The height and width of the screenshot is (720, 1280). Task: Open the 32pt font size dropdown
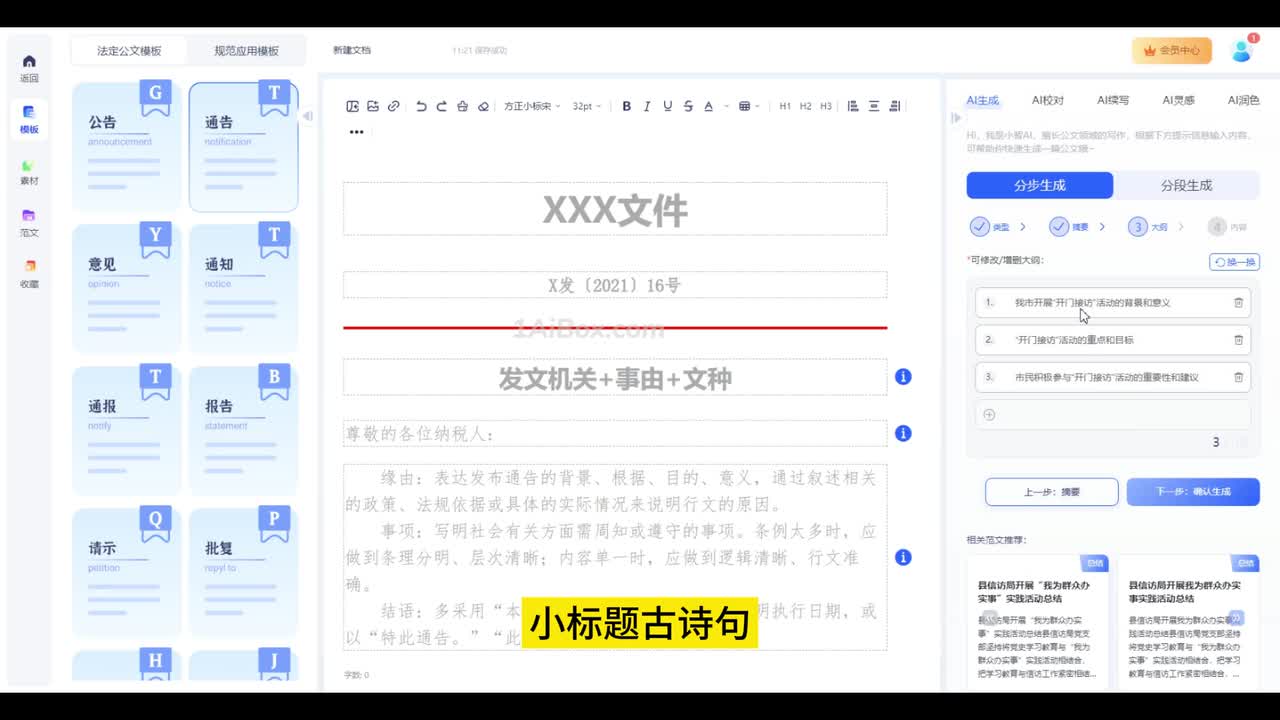[587, 106]
